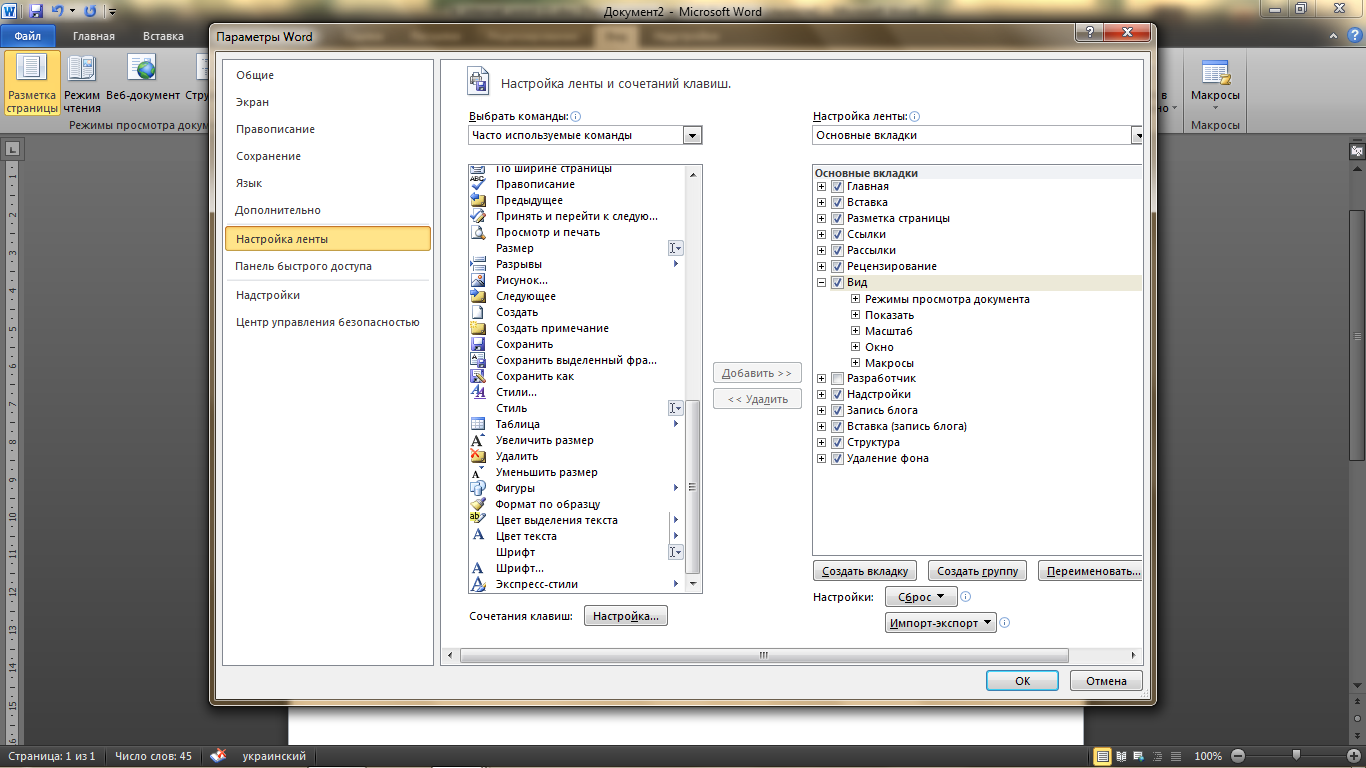Click the zoom in plus button

click(x=1354, y=756)
